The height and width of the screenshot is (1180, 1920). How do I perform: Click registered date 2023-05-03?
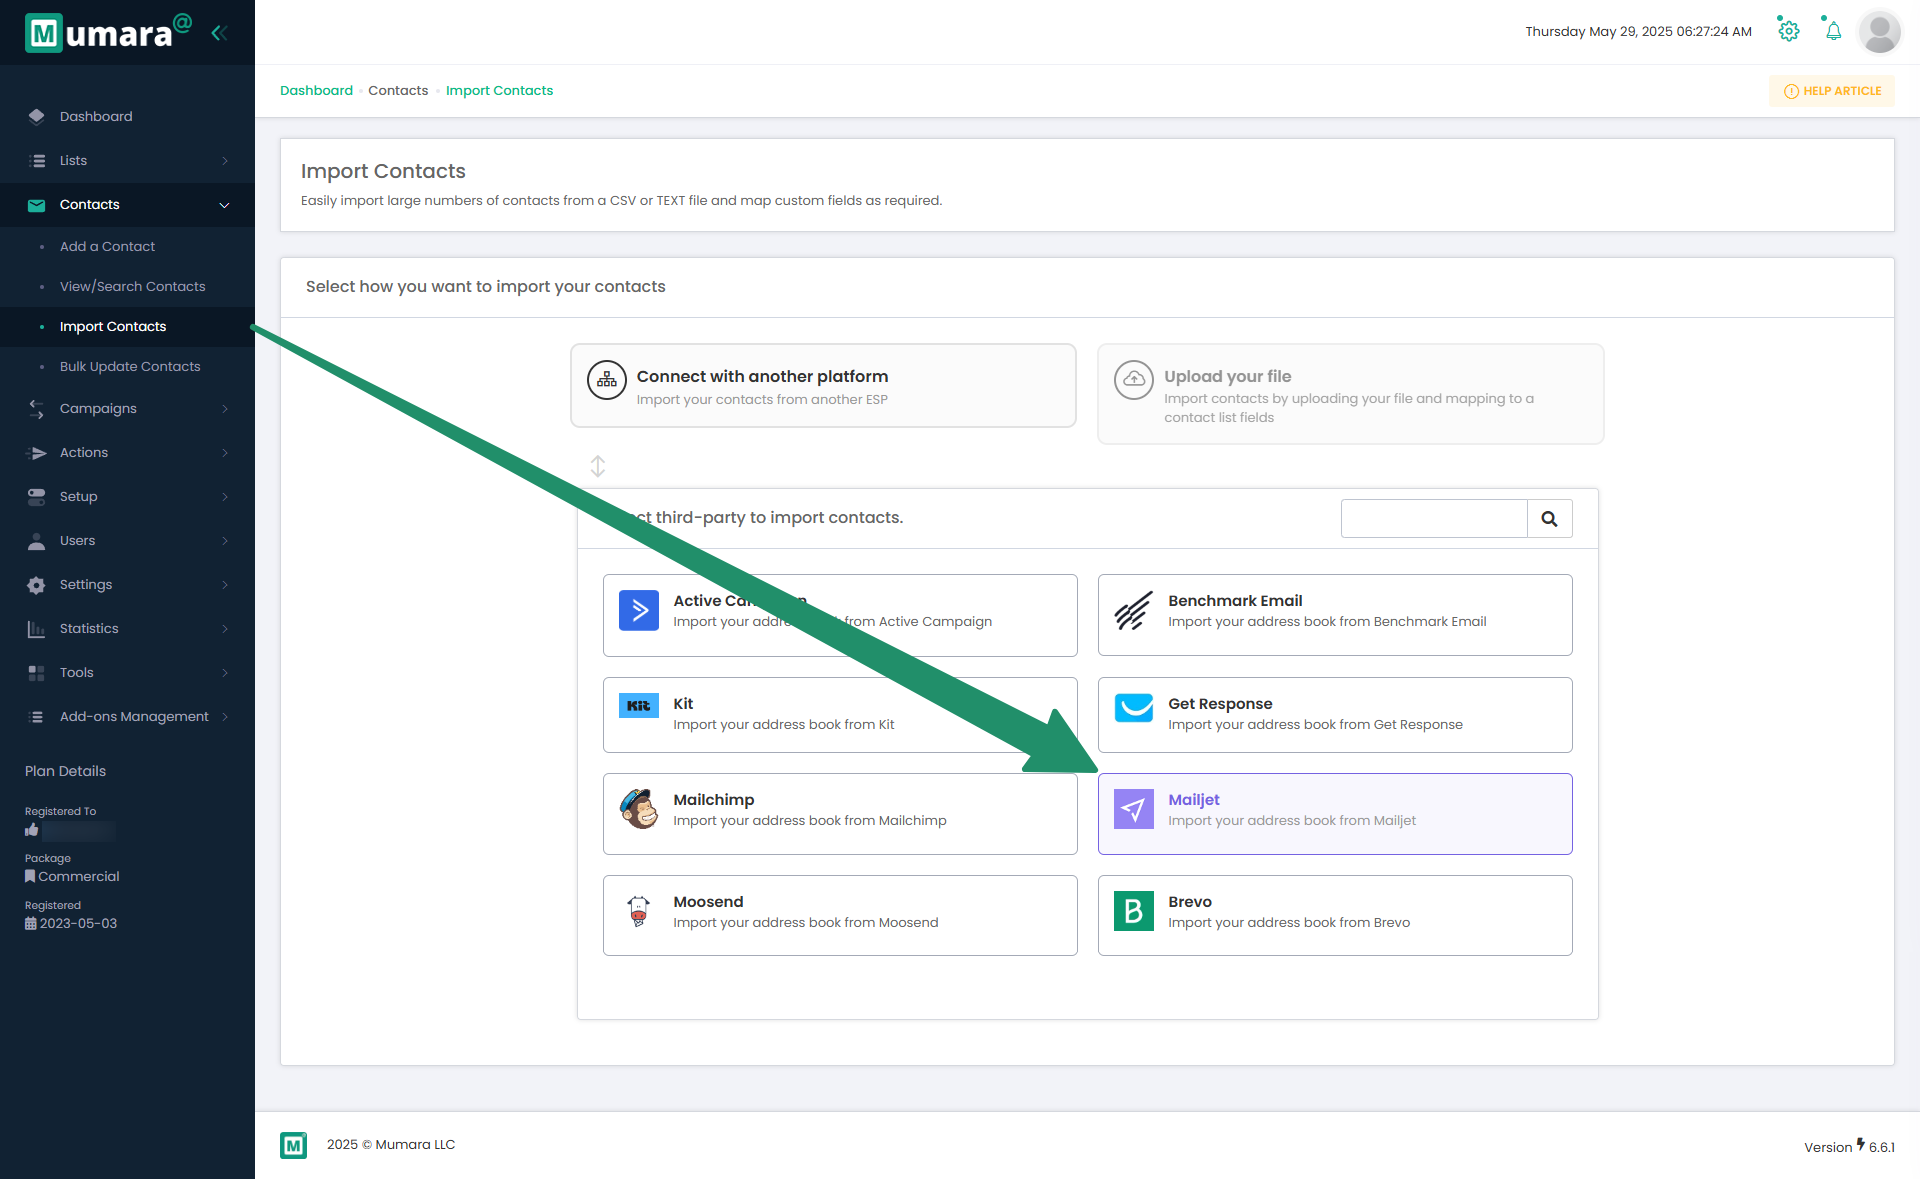[x=78, y=923]
